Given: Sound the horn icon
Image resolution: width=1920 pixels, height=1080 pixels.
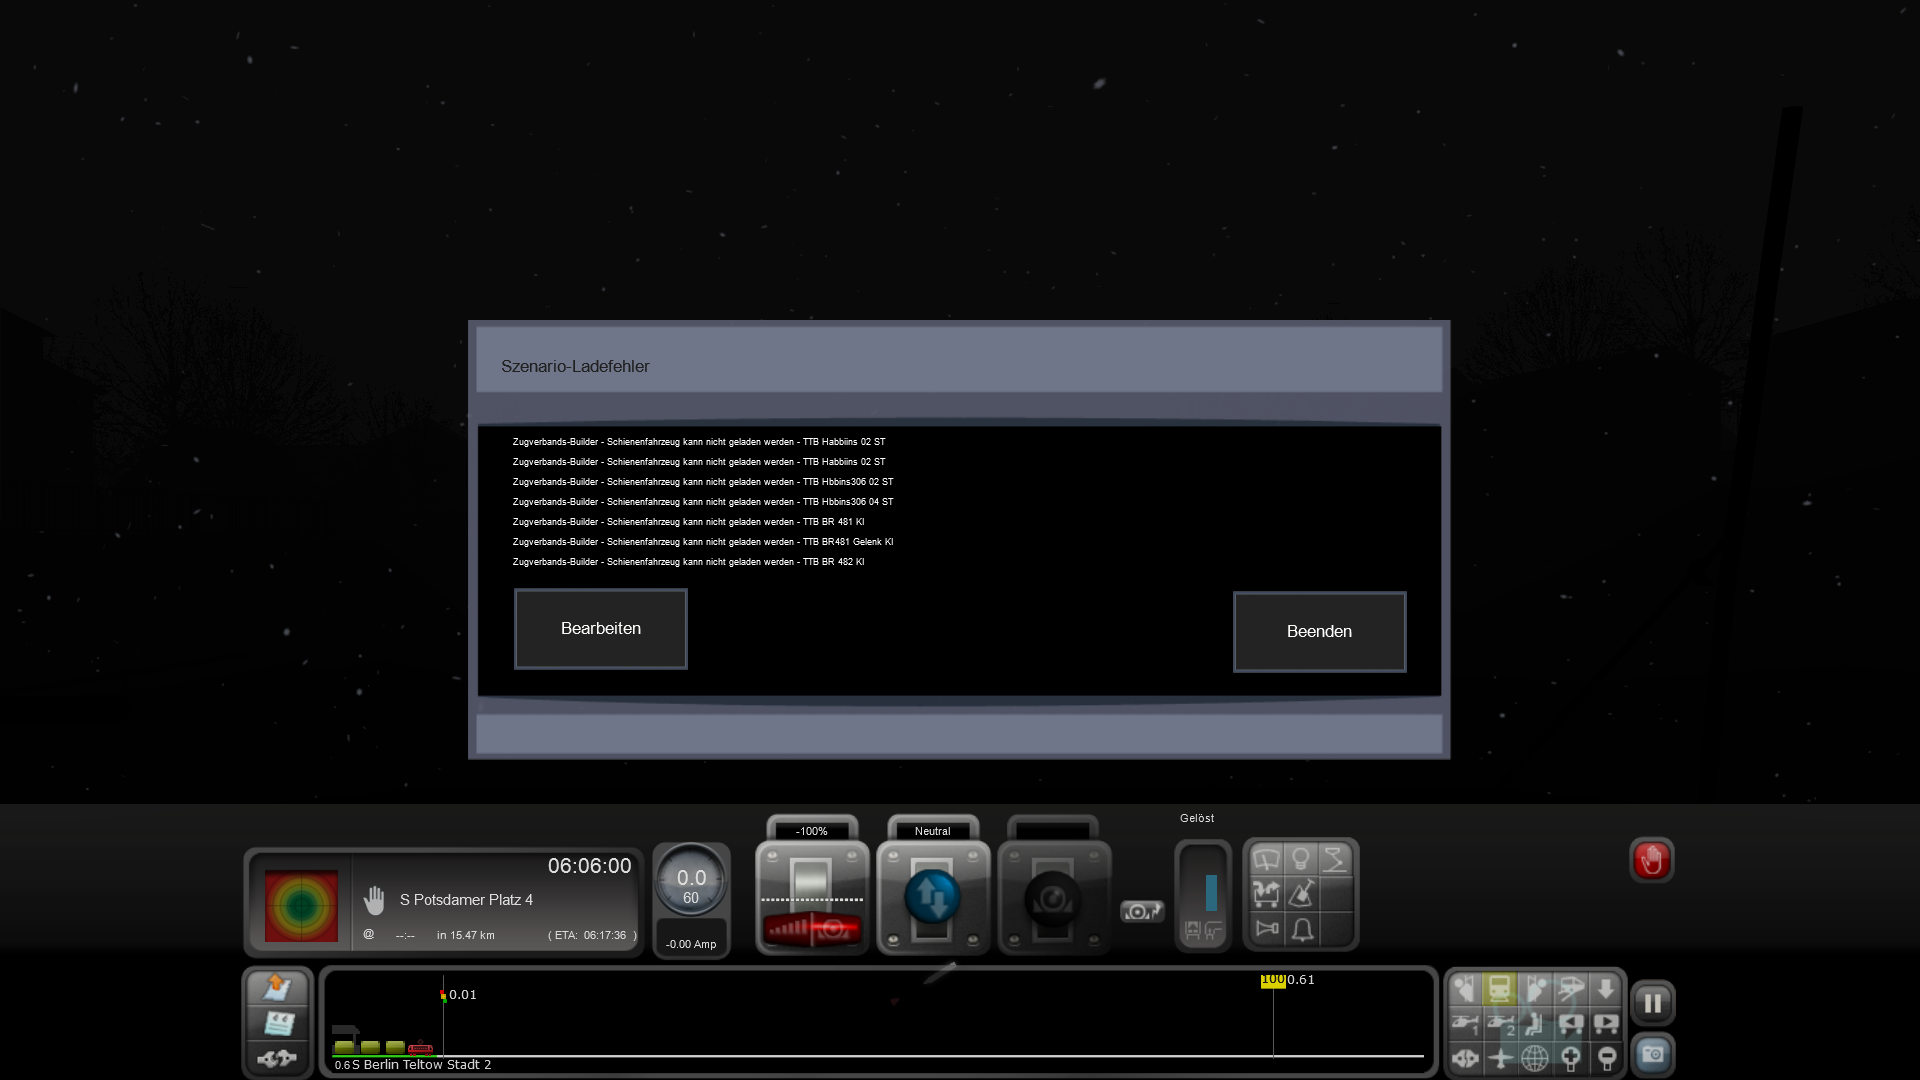Looking at the screenshot, I should pyautogui.click(x=1266, y=929).
